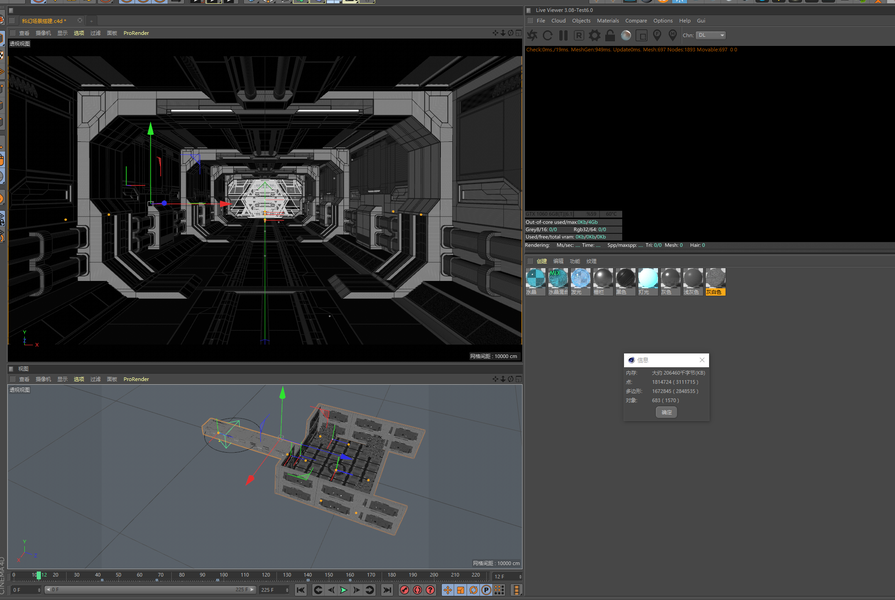Jump to next keyframe button
The width and height of the screenshot is (895, 600).
[370, 590]
